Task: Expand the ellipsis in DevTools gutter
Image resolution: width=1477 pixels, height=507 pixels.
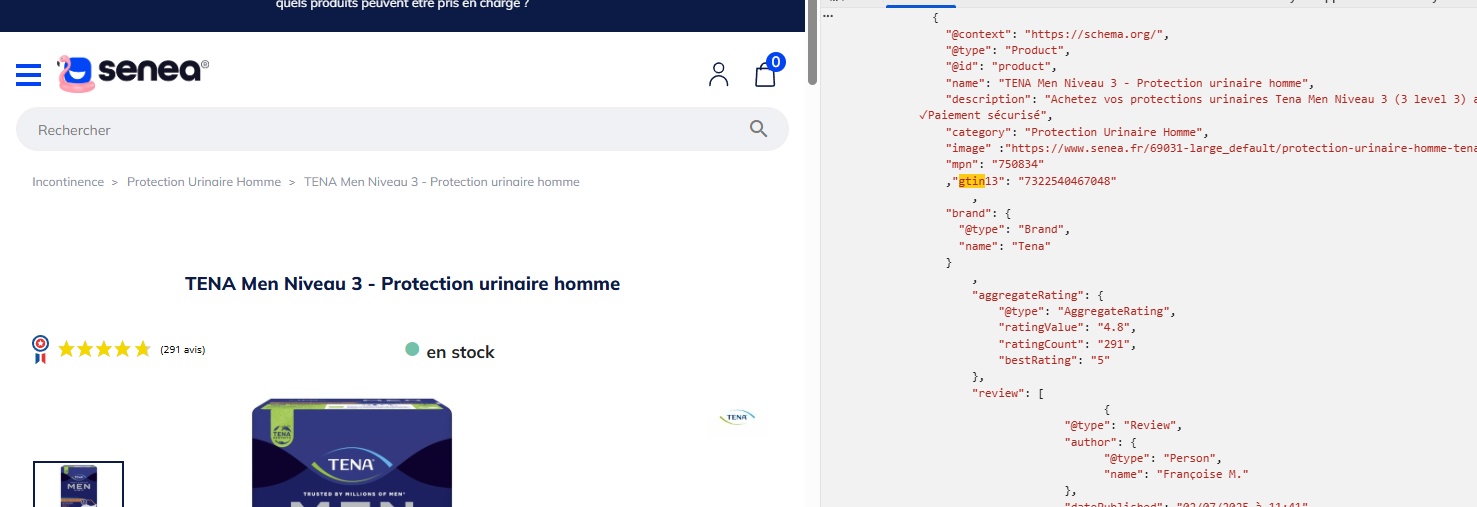Action: 828,17
